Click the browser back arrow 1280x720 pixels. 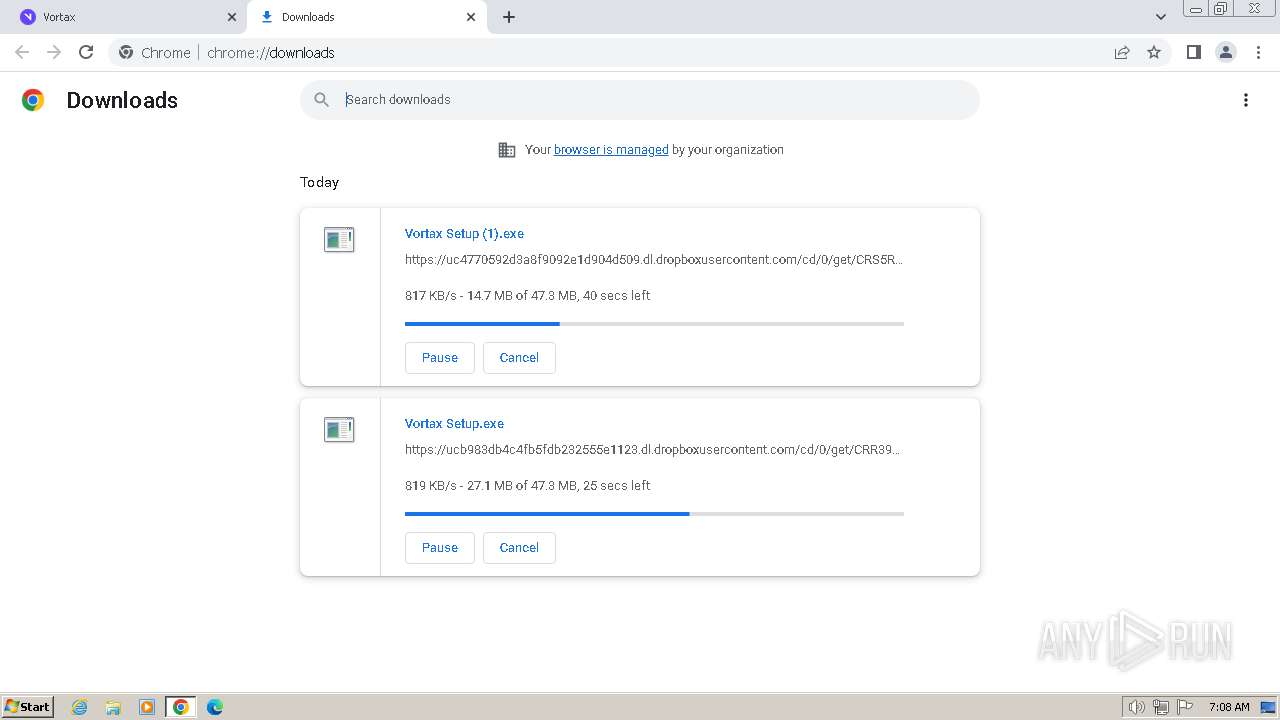[22, 53]
